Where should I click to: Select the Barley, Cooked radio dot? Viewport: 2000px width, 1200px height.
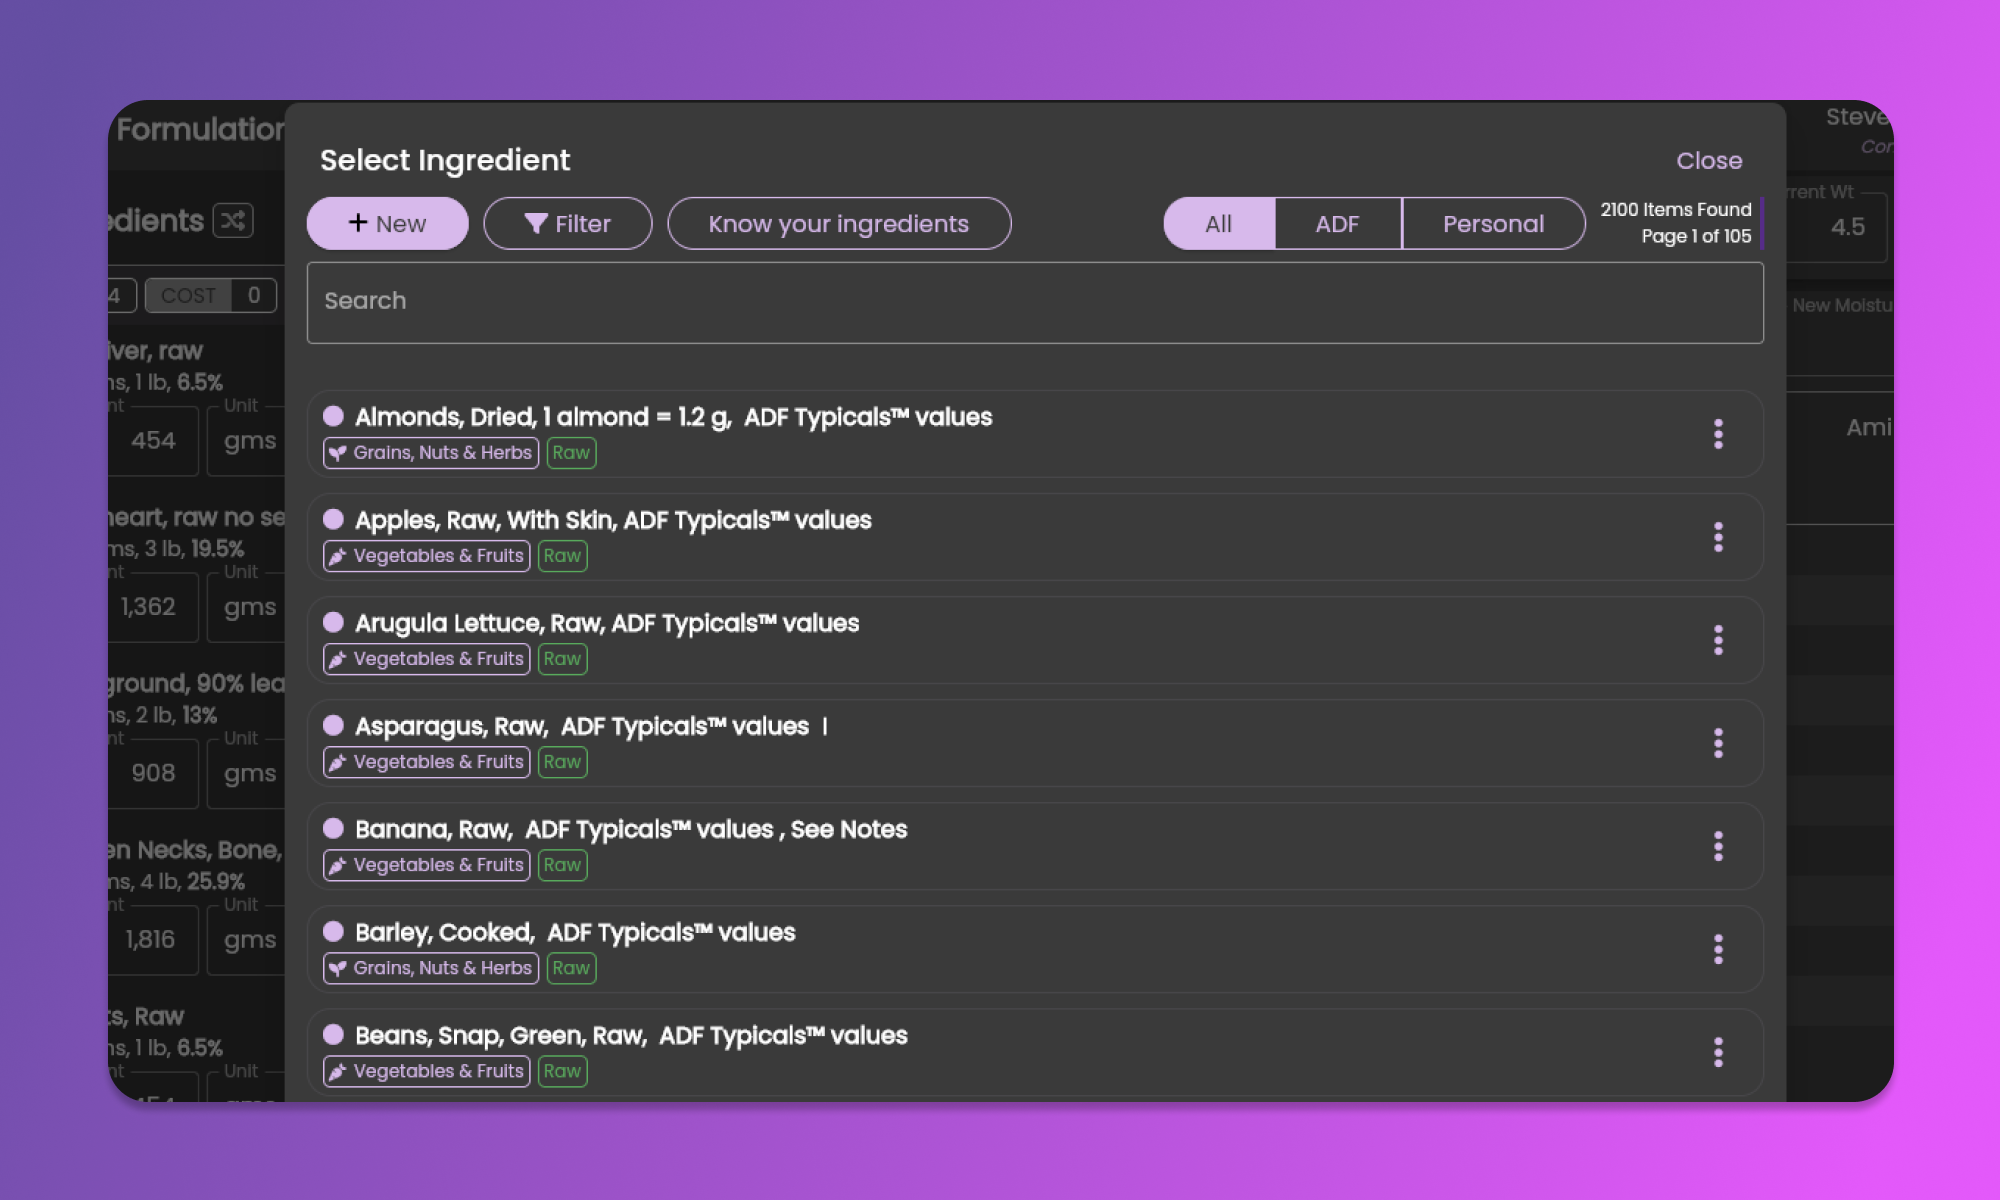(334, 931)
